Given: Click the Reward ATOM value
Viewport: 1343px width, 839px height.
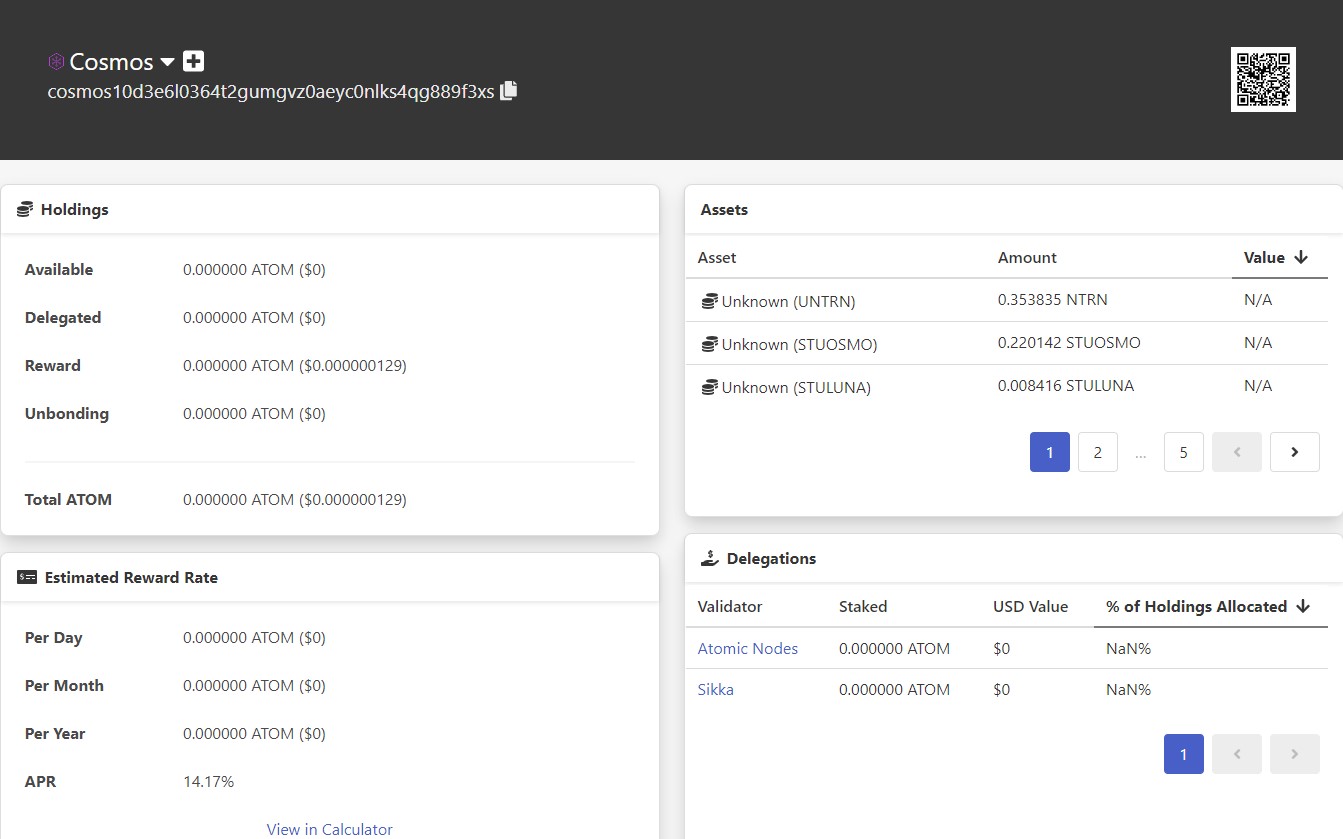Looking at the screenshot, I should click(295, 366).
